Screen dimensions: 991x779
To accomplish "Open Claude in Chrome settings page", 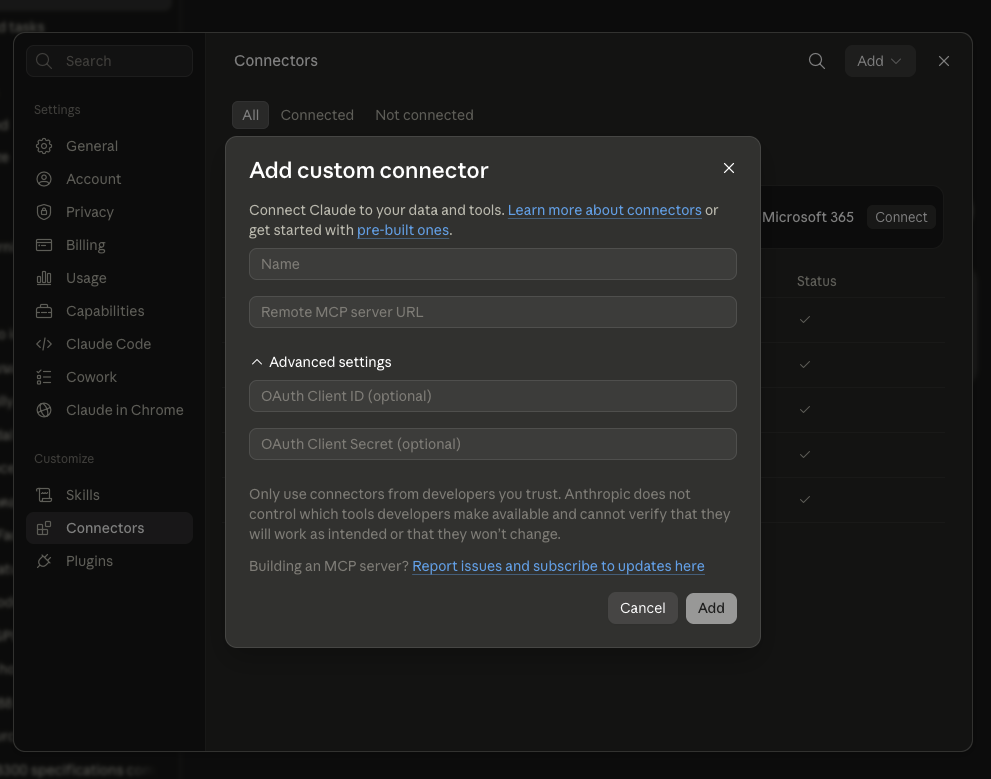I will point(109,410).
